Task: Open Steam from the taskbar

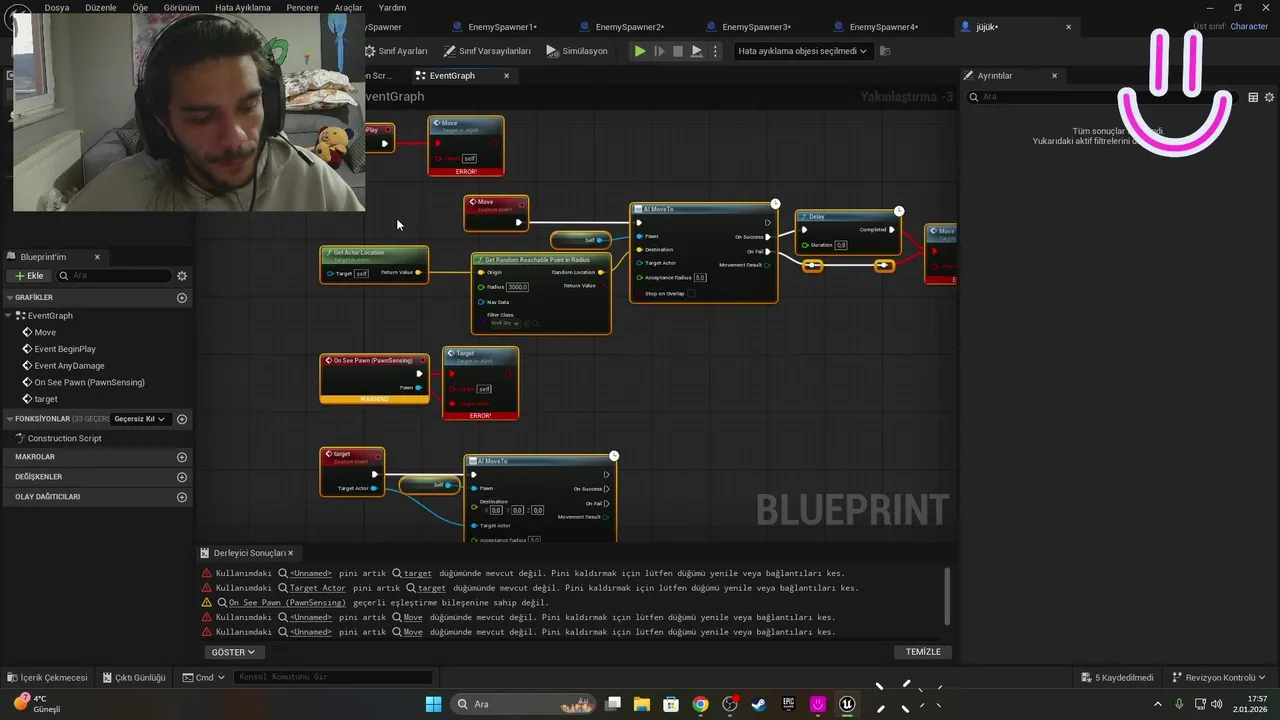Action: click(x=759, y=704)
